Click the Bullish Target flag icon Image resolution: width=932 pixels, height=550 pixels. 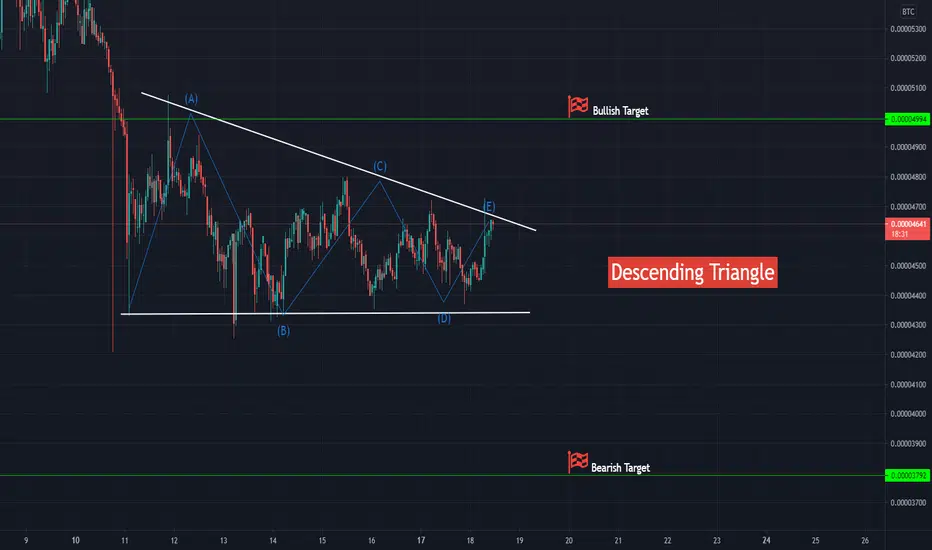[577, 106]
